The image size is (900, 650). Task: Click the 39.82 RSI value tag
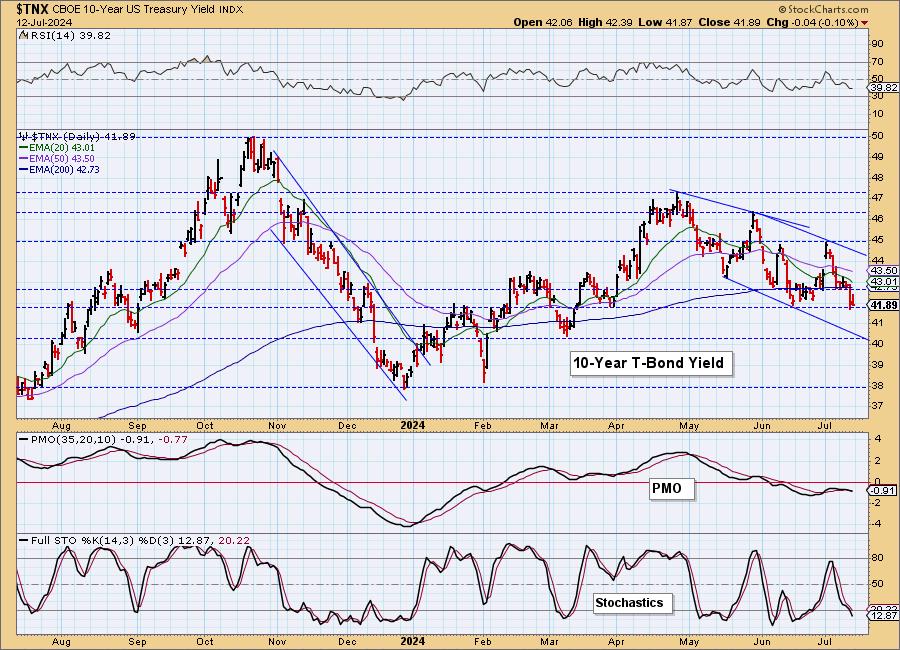[x=883, y=88]
